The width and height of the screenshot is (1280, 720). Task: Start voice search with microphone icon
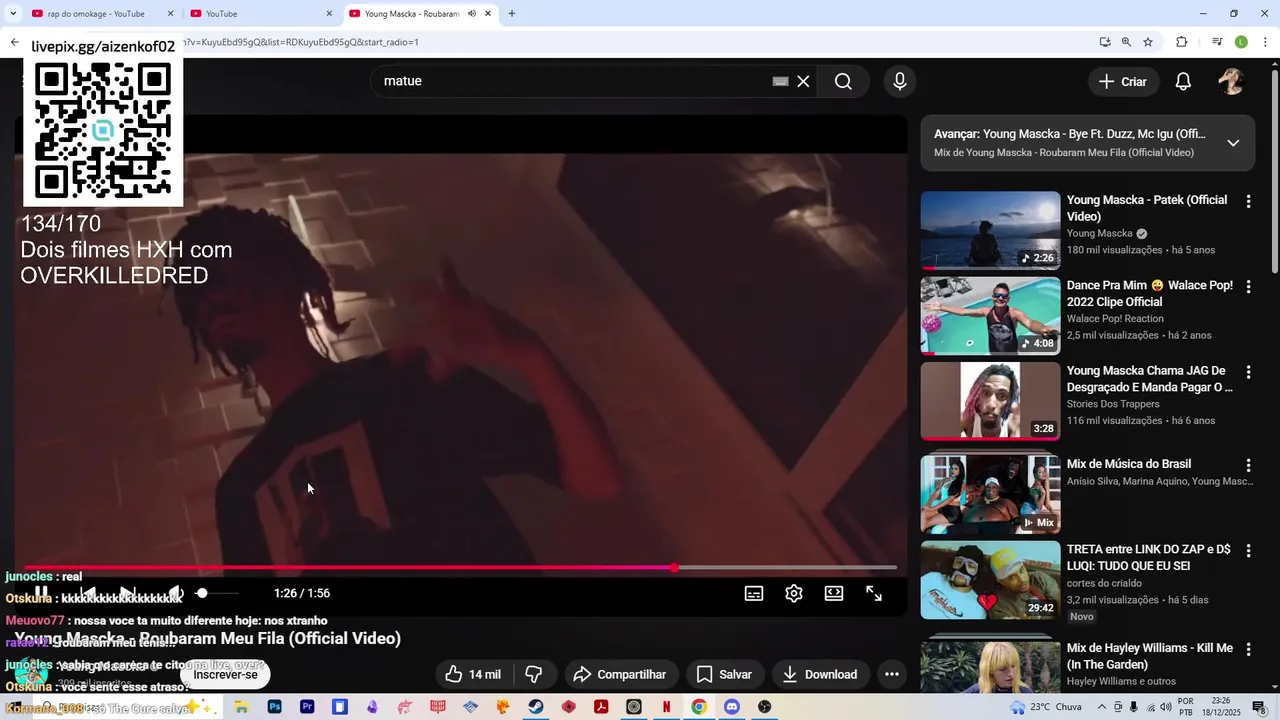(x=900, y=82)
